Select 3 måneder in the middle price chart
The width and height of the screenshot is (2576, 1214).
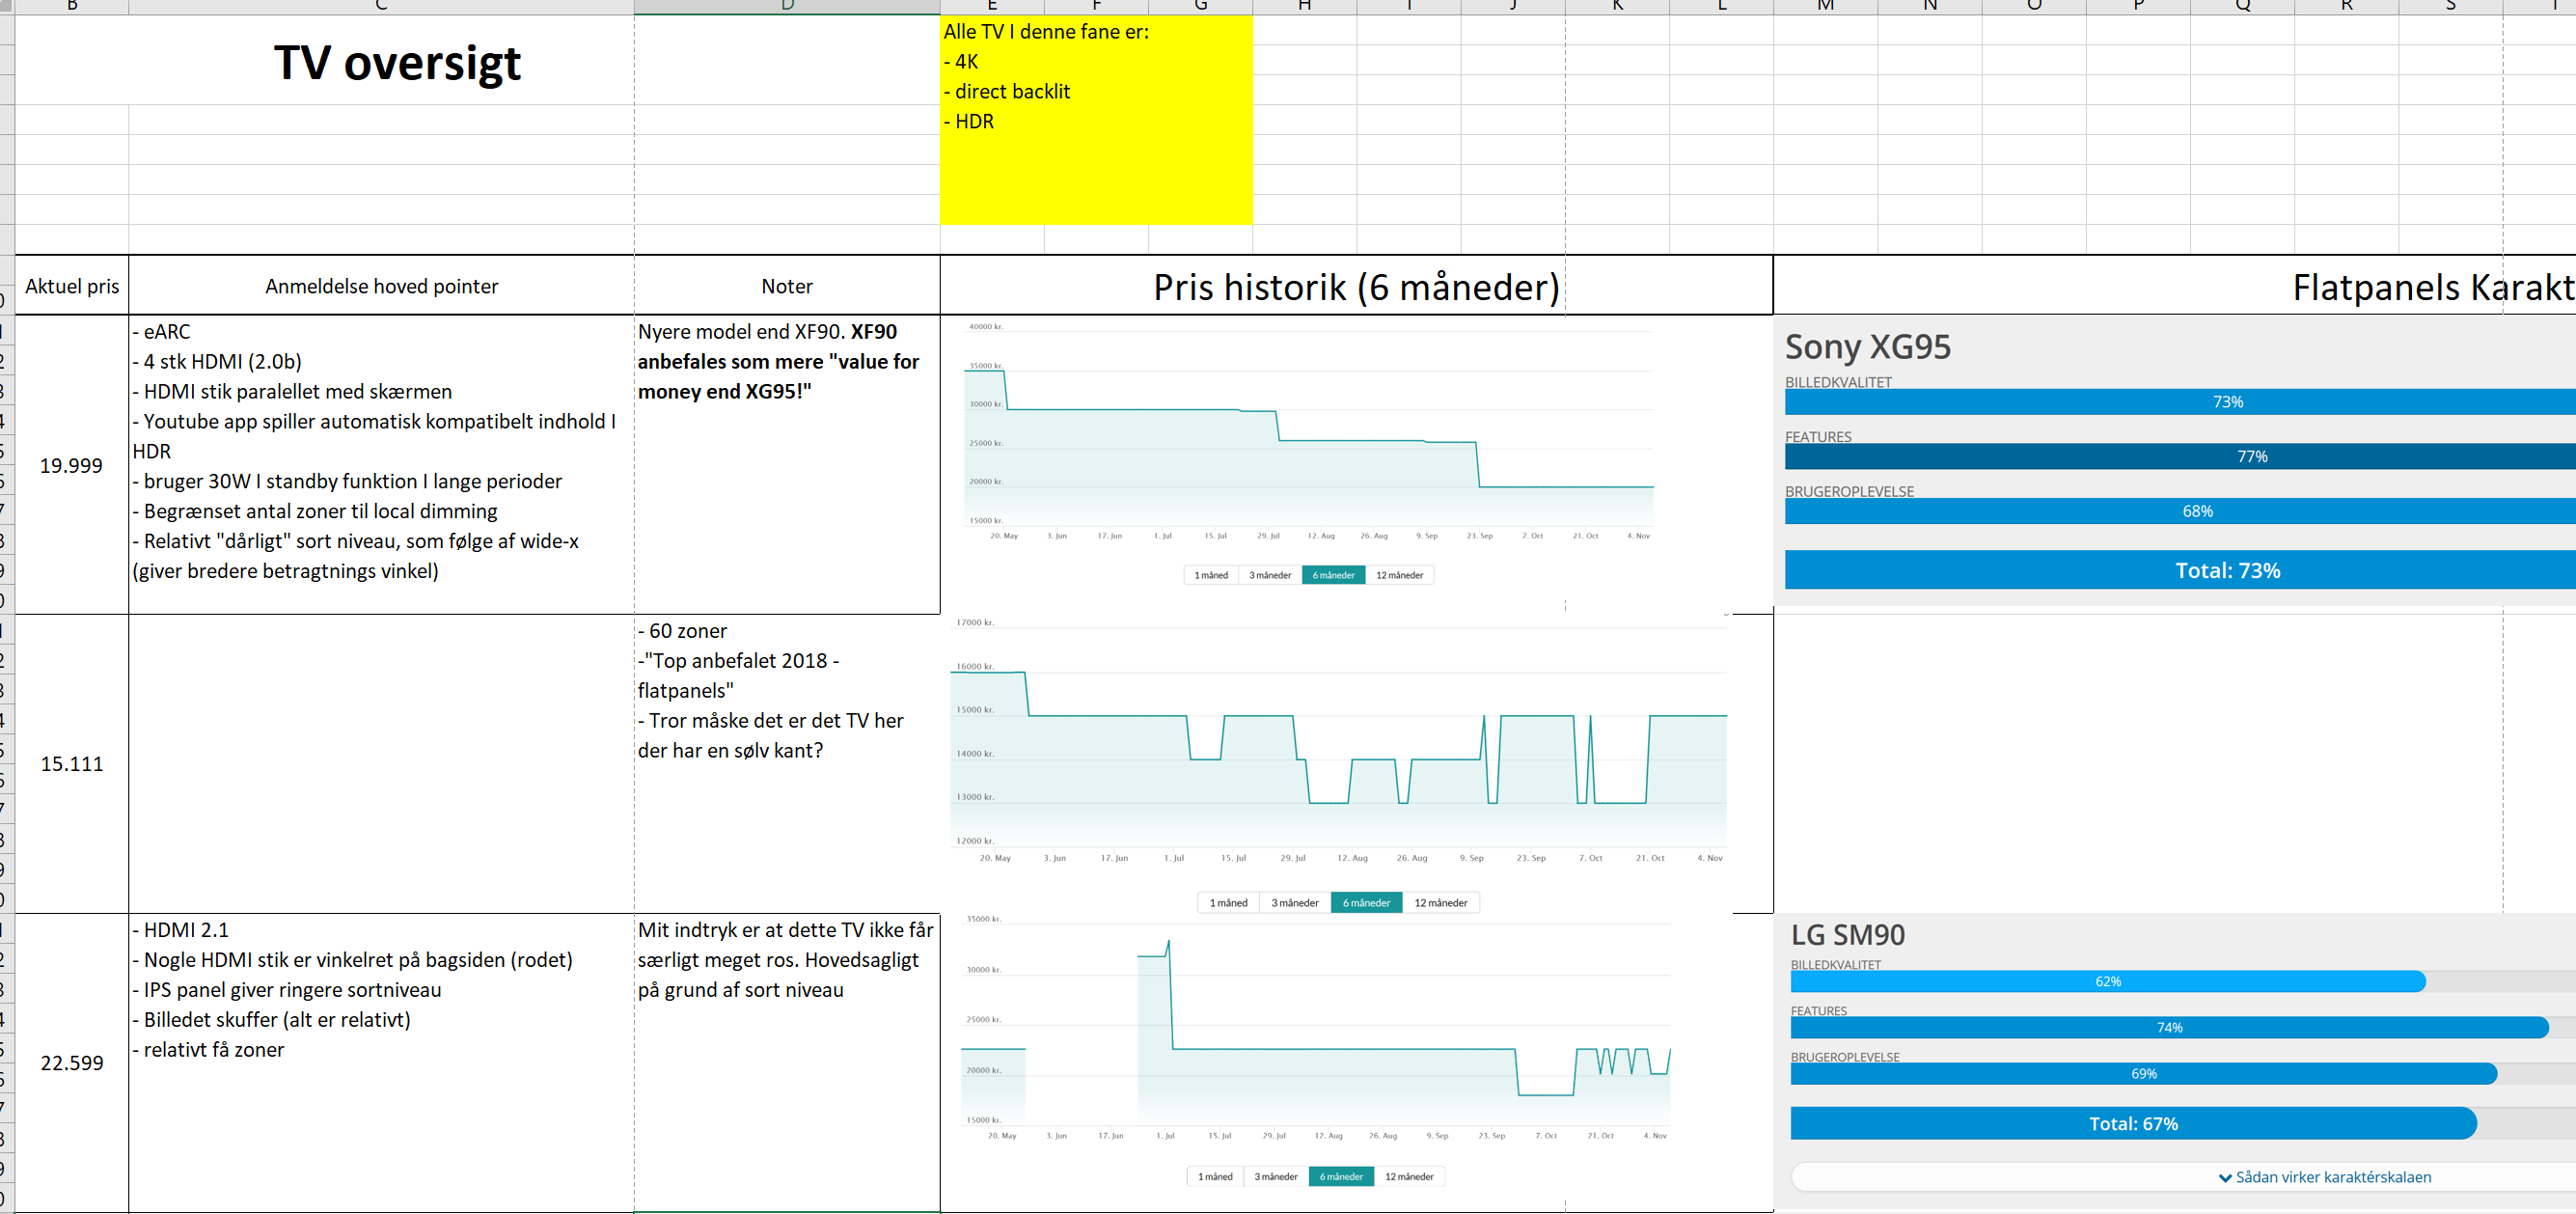1294,903
